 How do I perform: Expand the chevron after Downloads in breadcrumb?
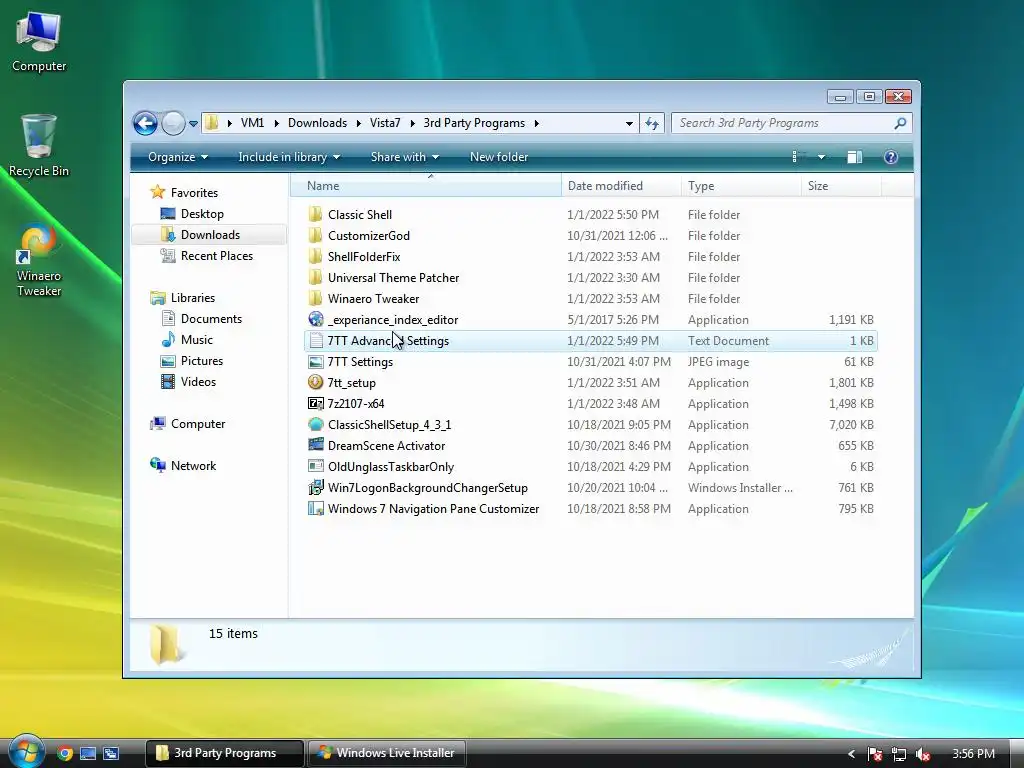(x=359, y=123)
